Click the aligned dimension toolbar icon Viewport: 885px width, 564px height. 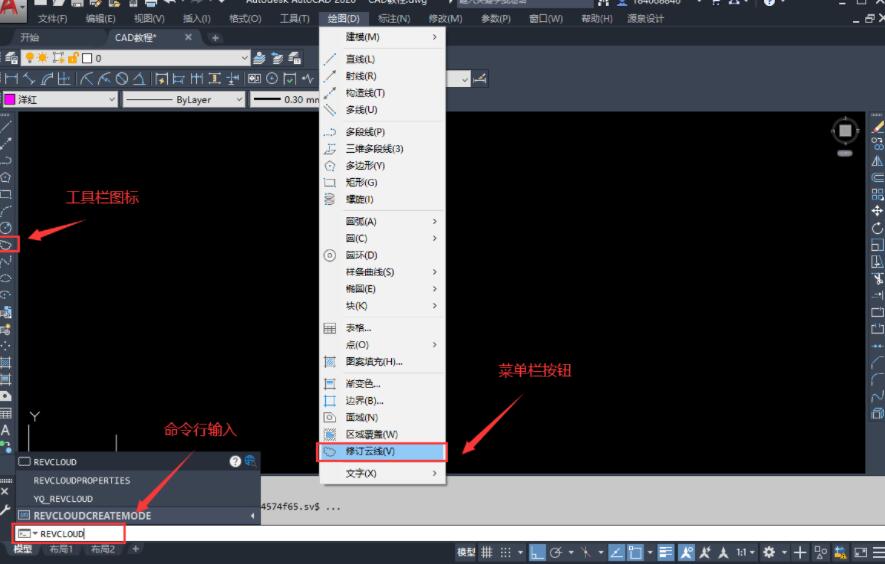(29, 79)
